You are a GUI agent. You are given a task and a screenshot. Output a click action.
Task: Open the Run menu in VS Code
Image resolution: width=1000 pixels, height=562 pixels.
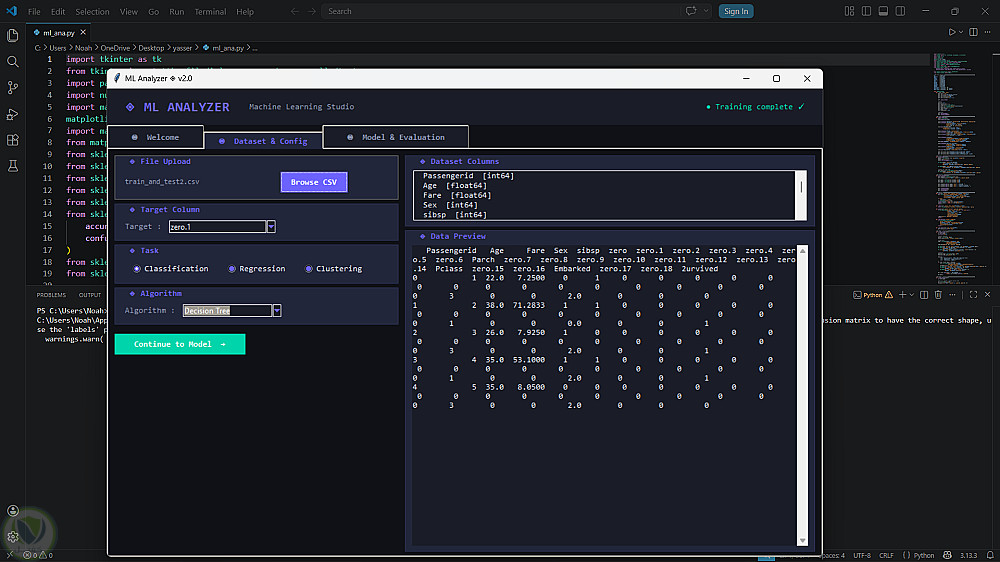pos(177,11)
